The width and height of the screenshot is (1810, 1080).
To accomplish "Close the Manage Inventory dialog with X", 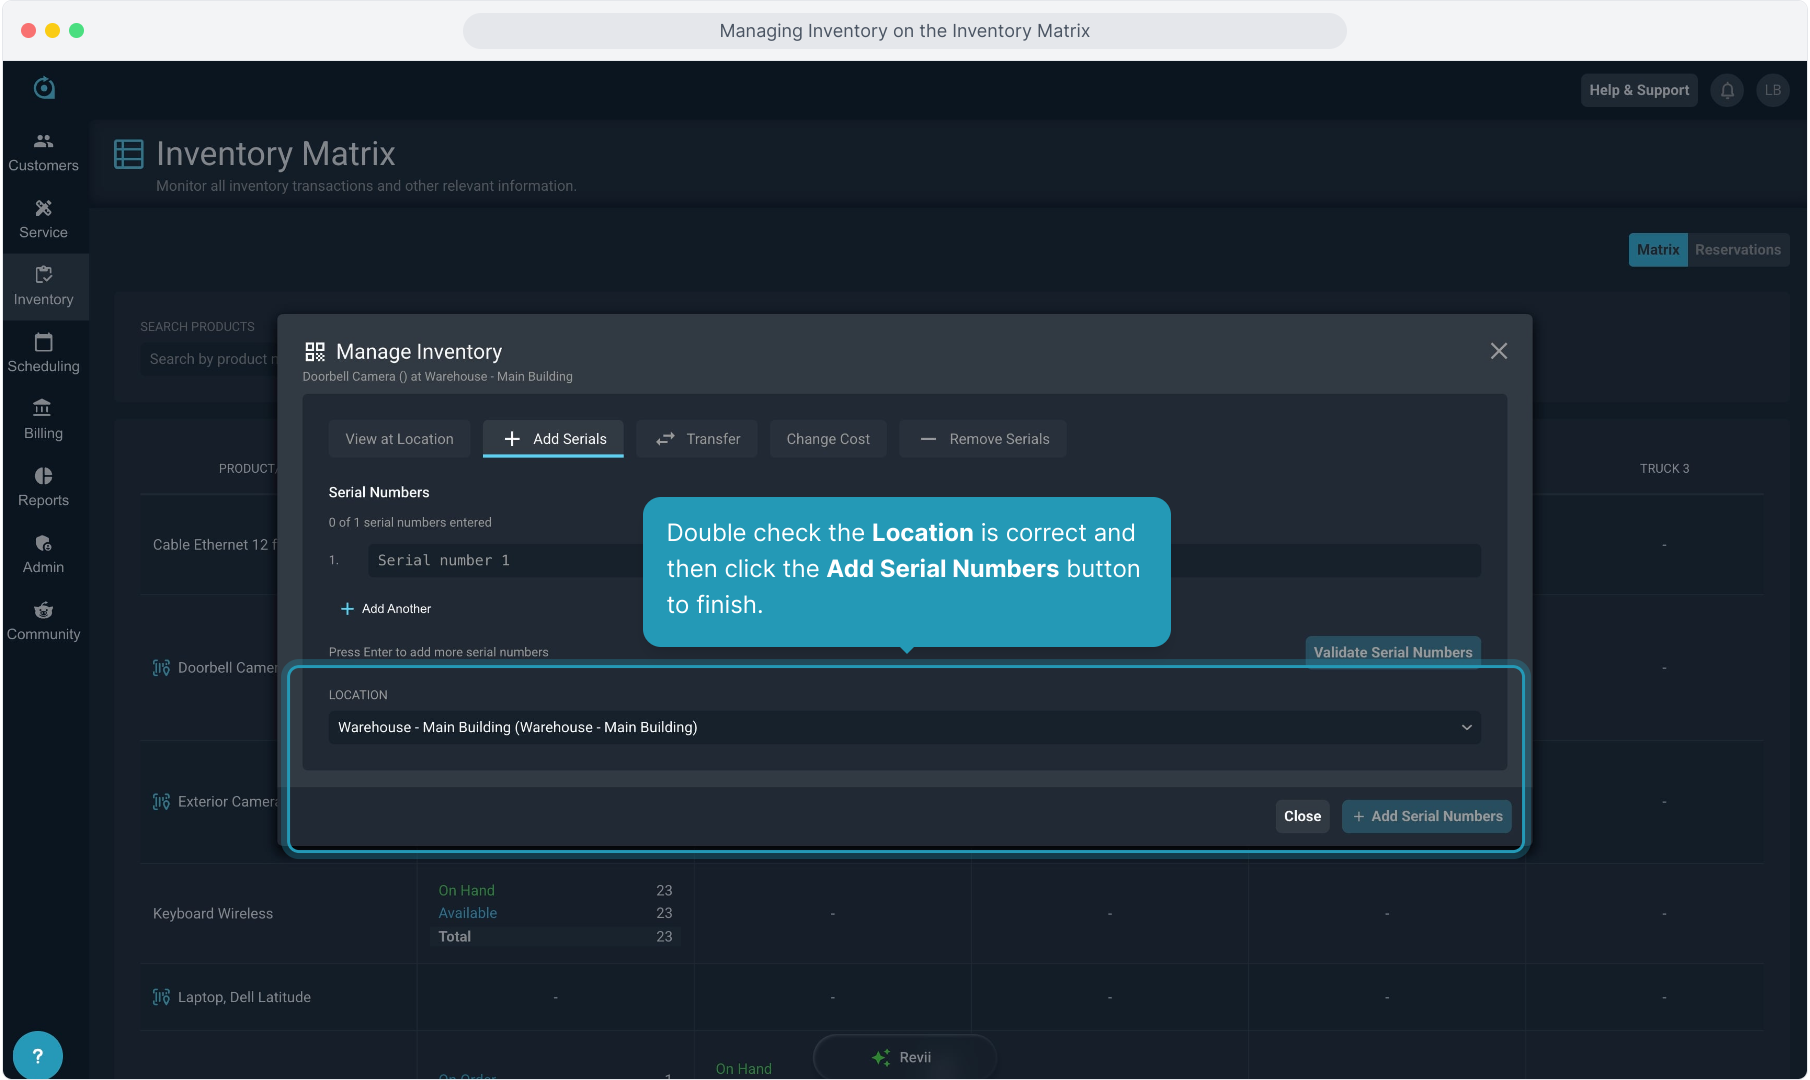I will [x=1498, y=351].
